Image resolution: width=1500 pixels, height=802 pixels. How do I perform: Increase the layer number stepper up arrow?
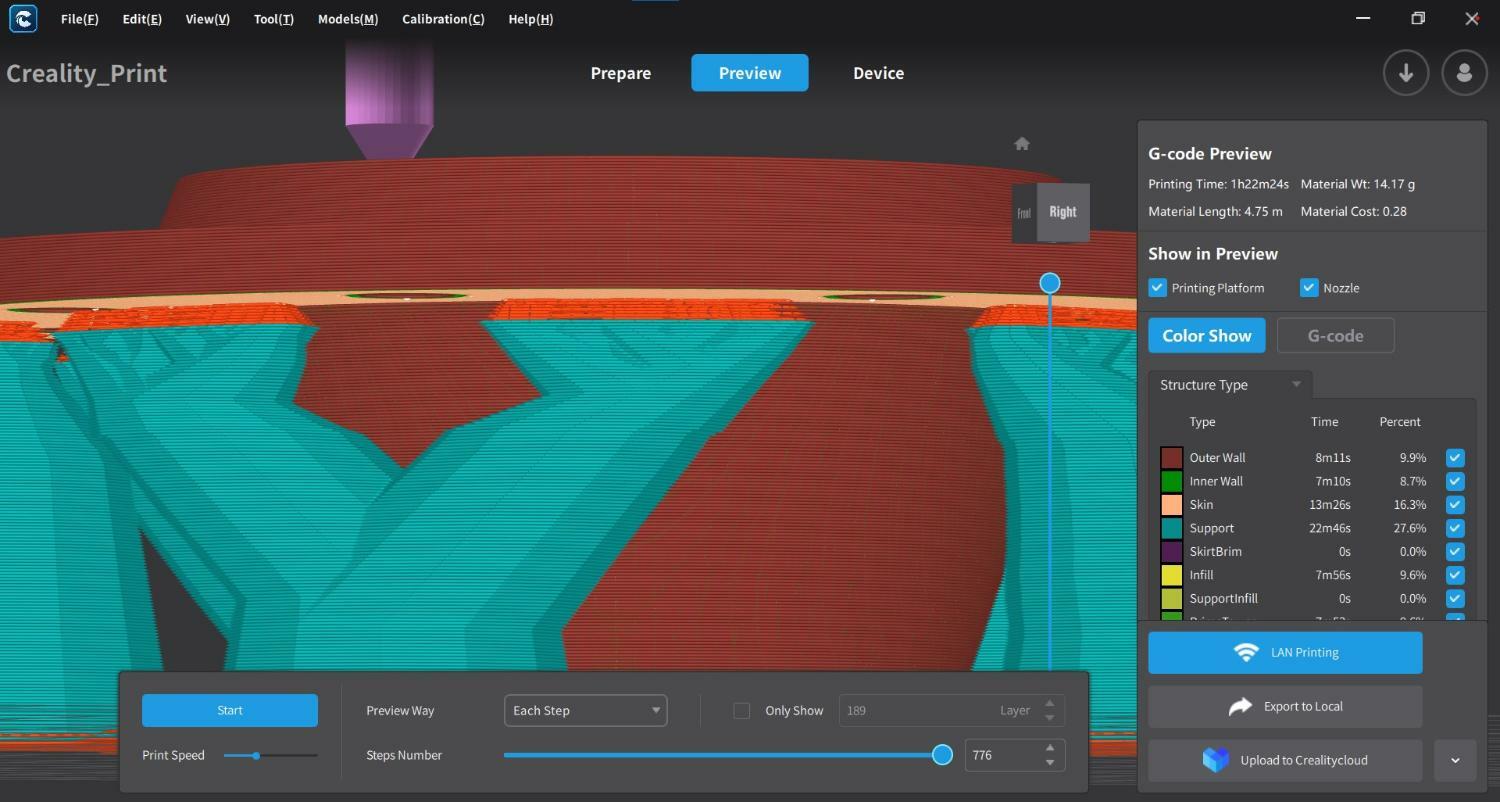1049,704
